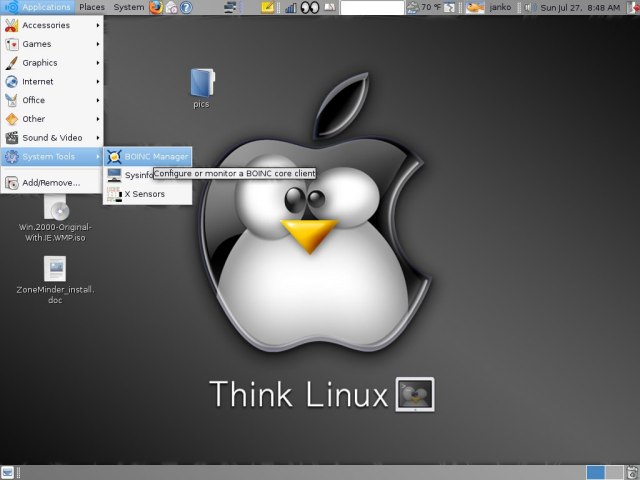Switch to the second gray workspace

coord(614,473)
